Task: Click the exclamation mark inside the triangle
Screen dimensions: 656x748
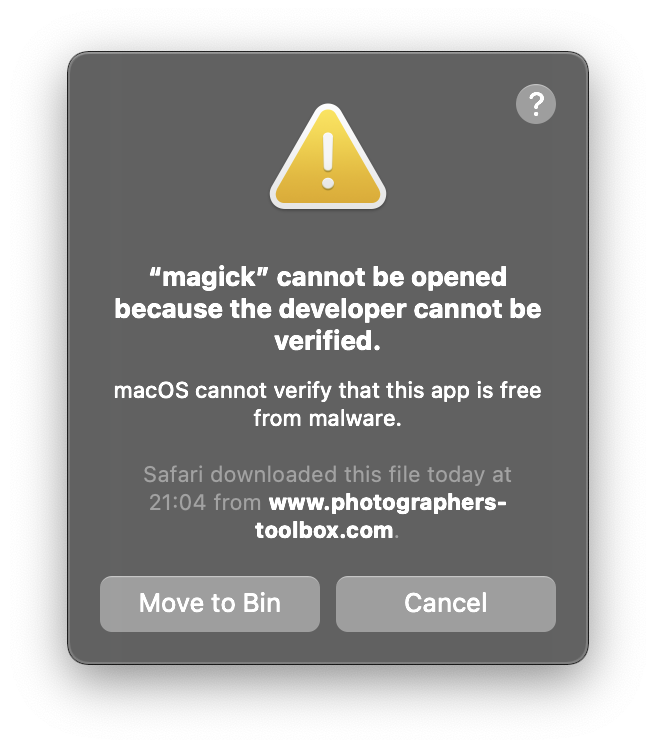Action: pos(328,161)
